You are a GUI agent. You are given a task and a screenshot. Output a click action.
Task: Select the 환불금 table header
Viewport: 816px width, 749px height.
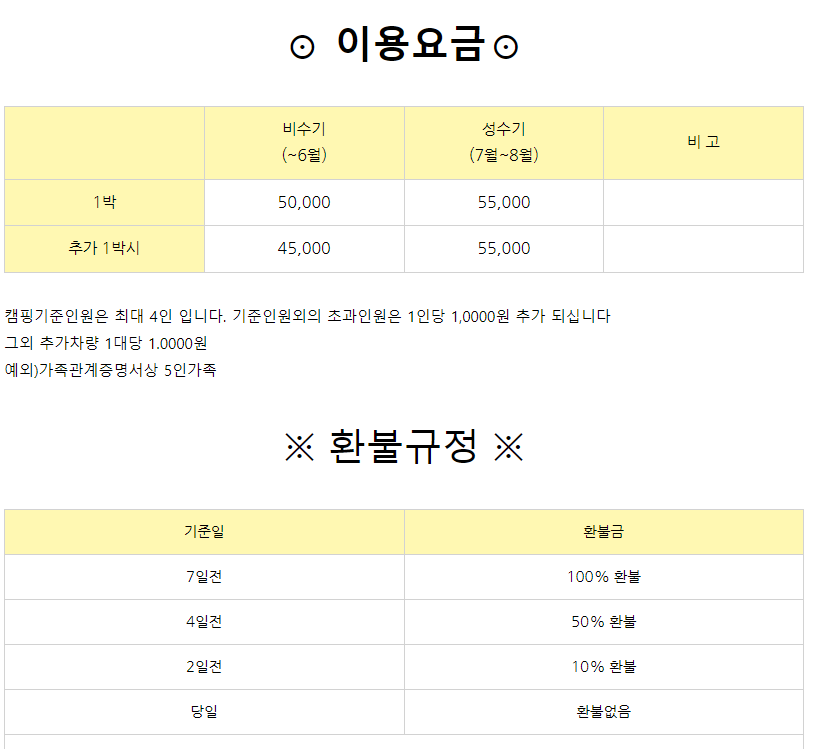click(x=609, y=532)
